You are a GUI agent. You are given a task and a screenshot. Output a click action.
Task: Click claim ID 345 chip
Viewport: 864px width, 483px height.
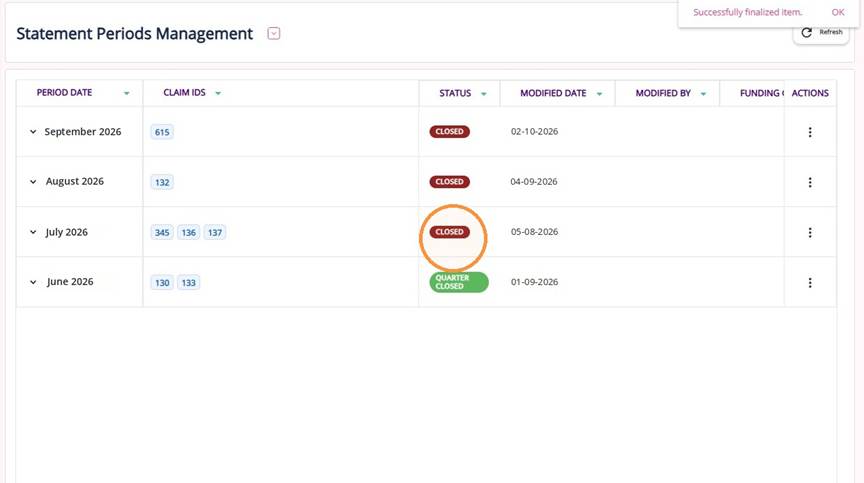[162, 232]
